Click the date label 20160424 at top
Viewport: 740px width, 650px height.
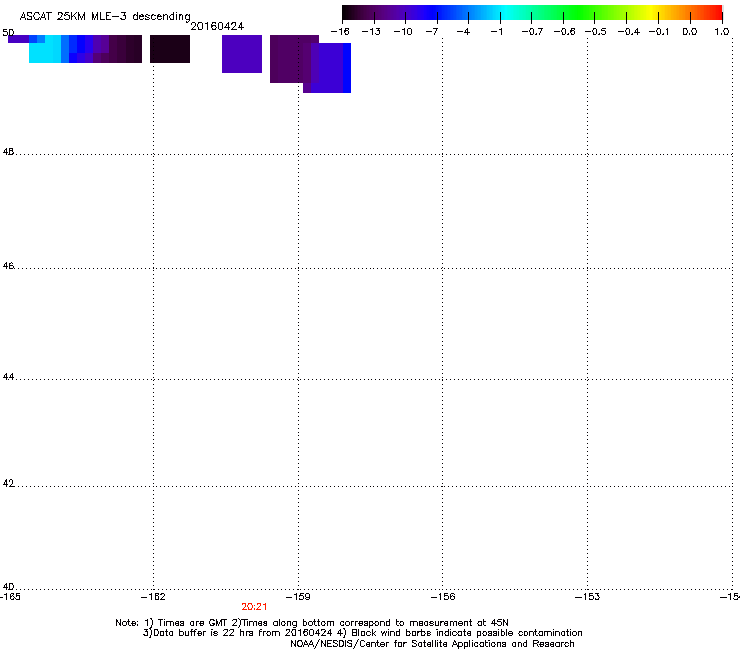[x=217, y=26]
